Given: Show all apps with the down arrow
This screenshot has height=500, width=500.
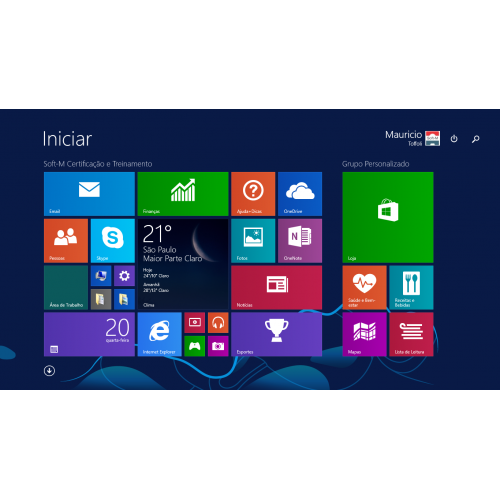Looking at the screenshot, I should point(49,371).
